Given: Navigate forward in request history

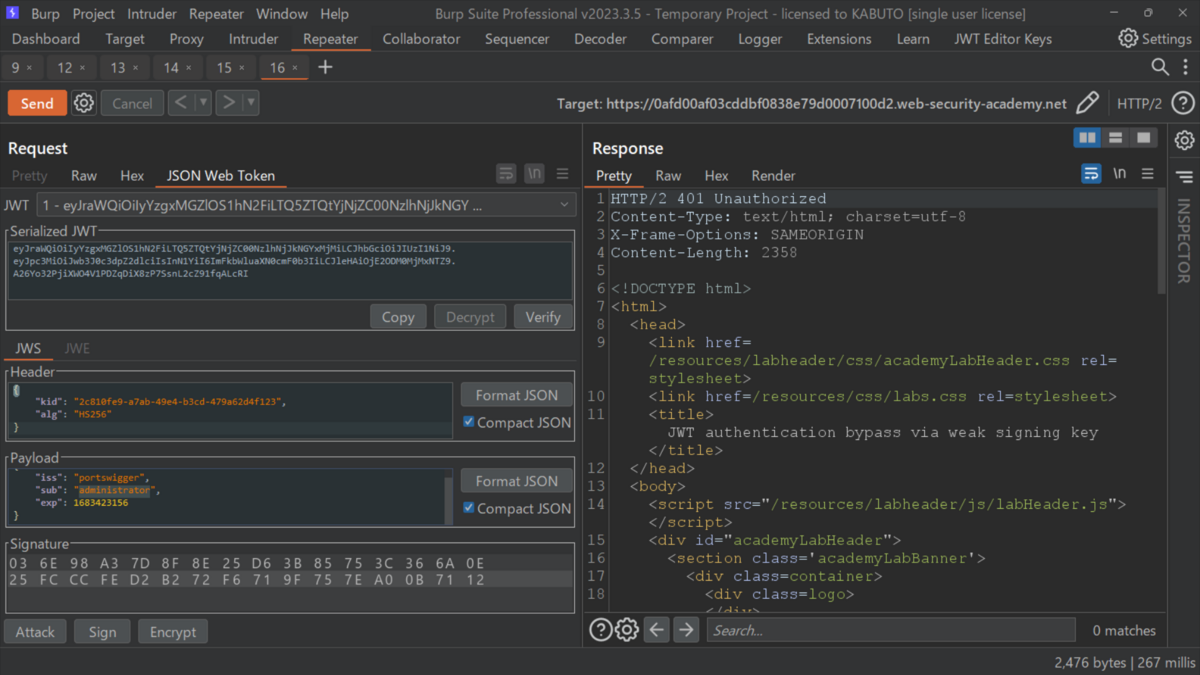Looking at the screenshot, I should [229, 103].
